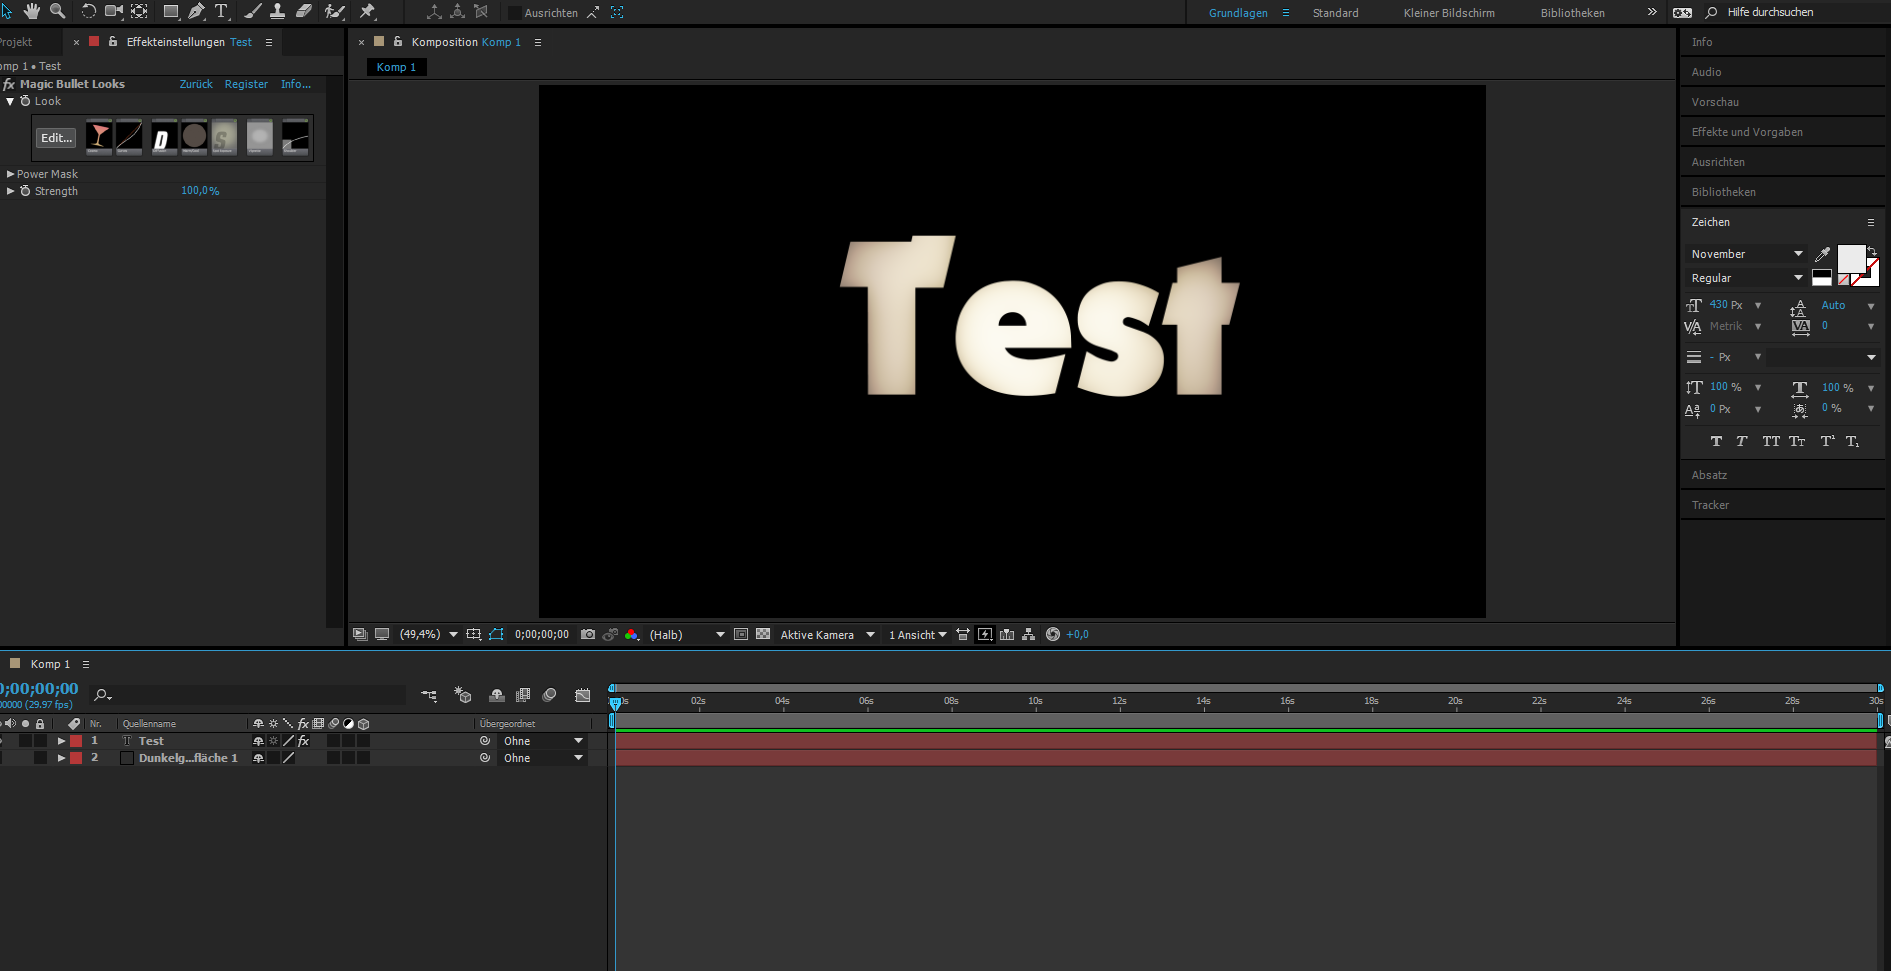Select the Unified Camera tool
1891x971 pixels.
pos(114,12)
